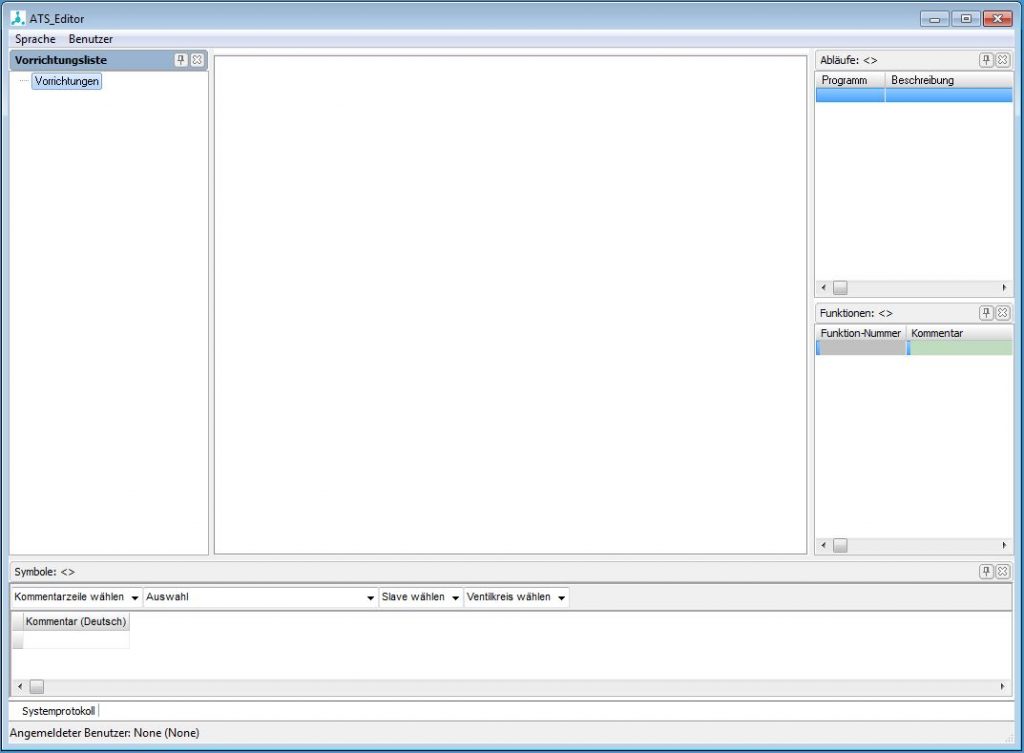The image size is (1024, 753).
Task: Click the horizontal scrollbar of the Symbole panel
Action: tap(37, 687)
